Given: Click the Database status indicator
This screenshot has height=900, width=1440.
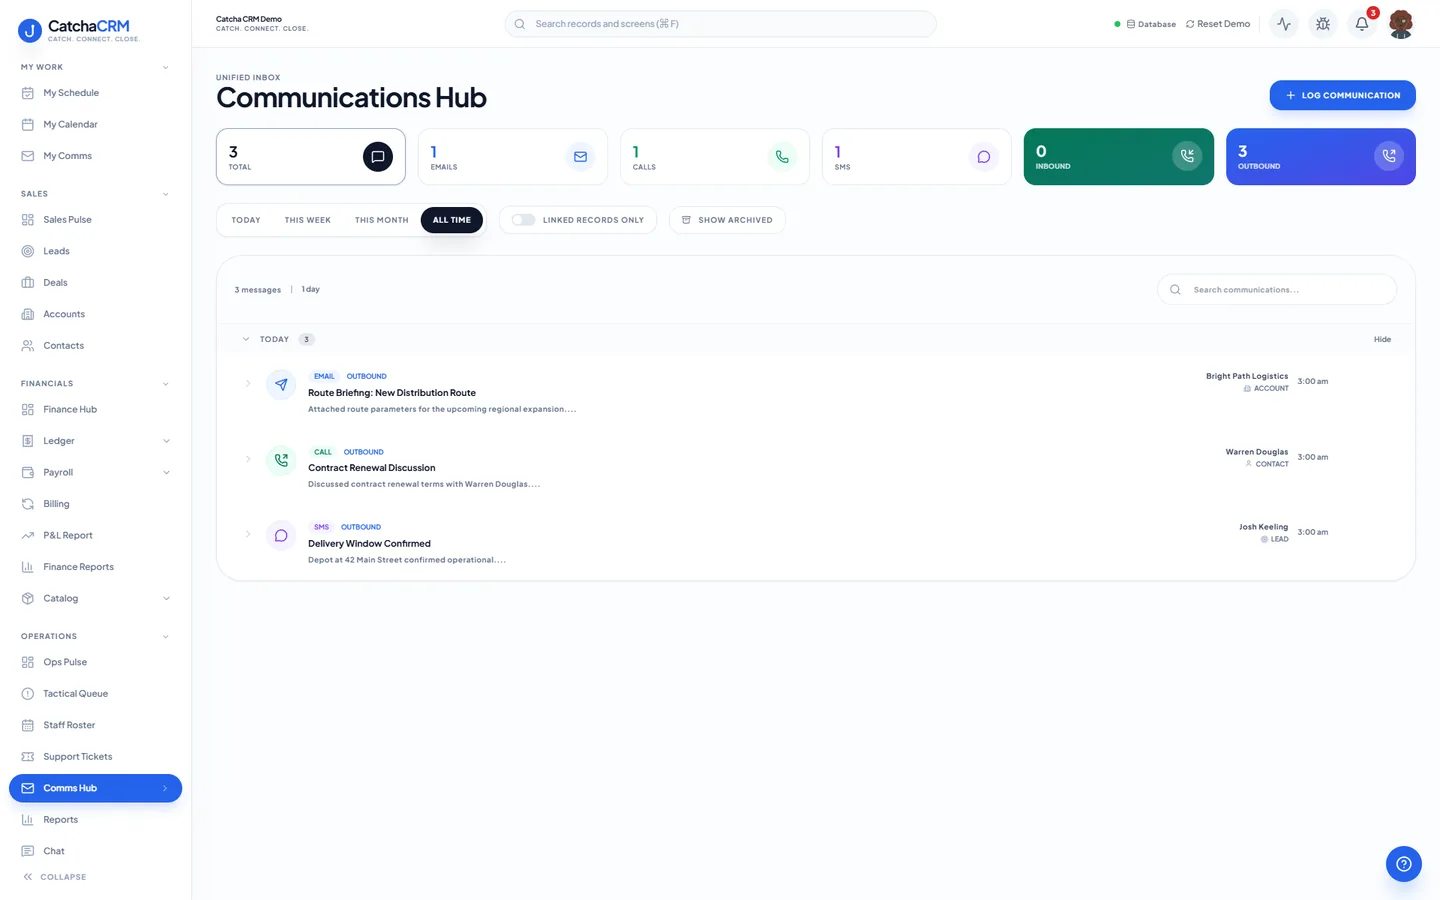Looking at the screenshot, I should tap(1146, 24).
